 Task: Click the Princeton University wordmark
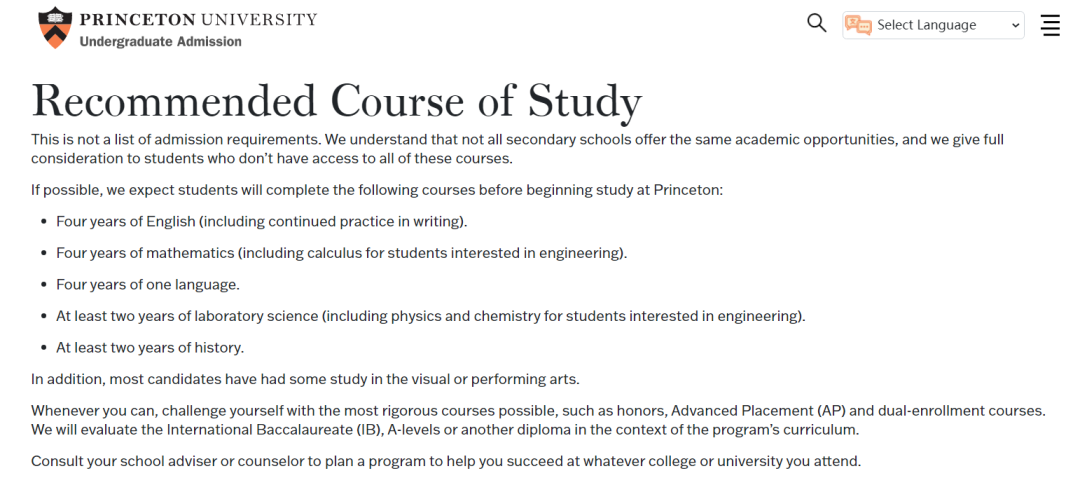coord(198,19)
